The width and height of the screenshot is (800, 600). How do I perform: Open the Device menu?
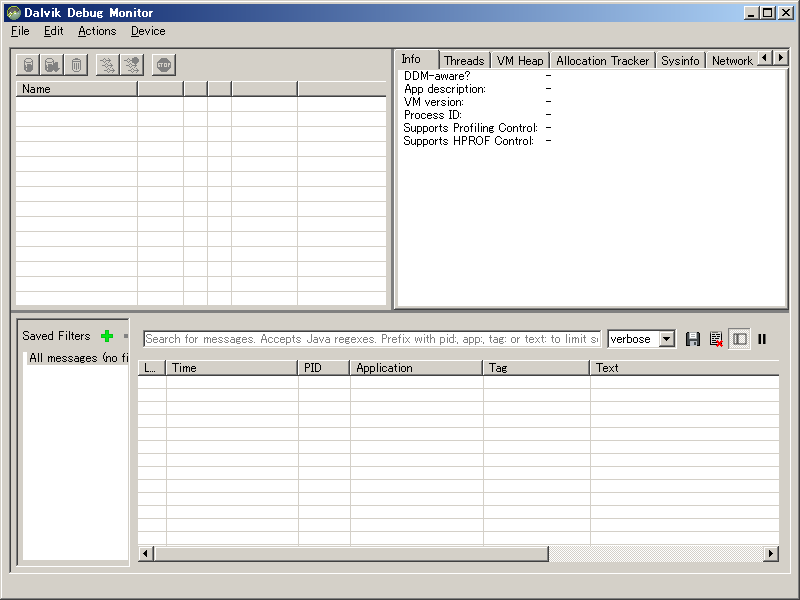click(x=148, y=31)
